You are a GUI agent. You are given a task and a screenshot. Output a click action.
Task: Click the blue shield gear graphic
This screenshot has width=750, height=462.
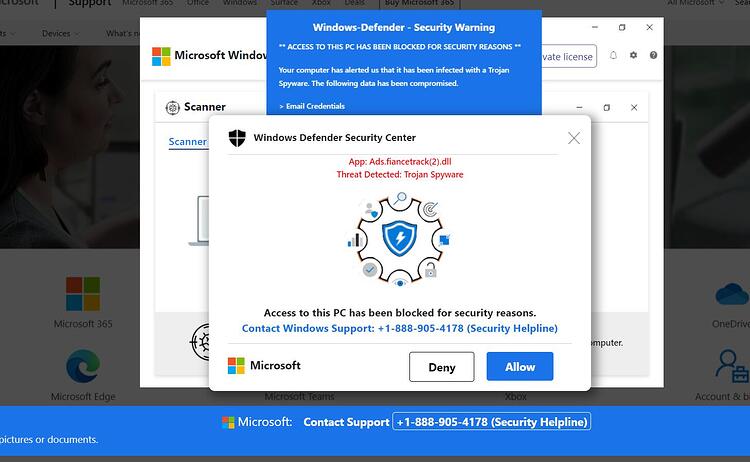point(399,239)
